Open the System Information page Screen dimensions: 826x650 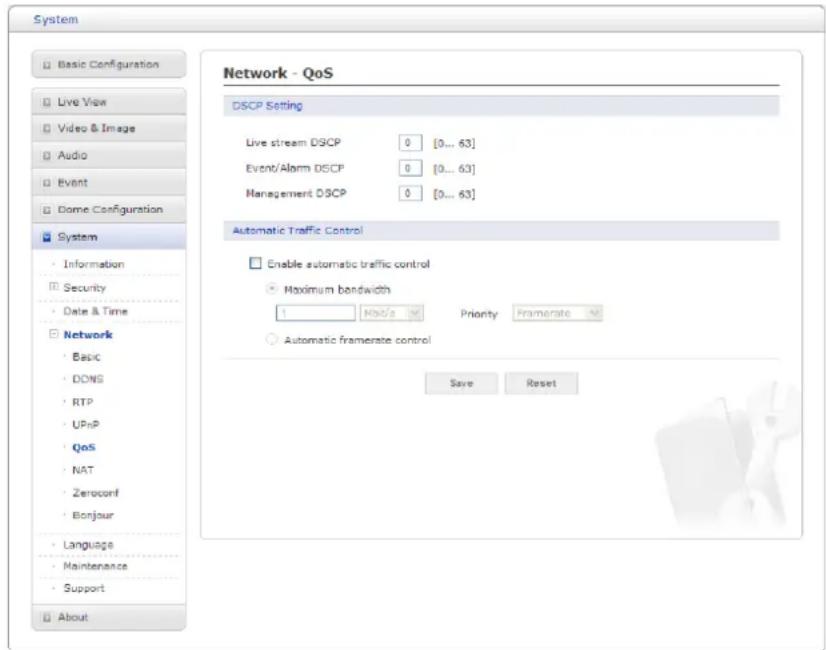tap(94, 264)
